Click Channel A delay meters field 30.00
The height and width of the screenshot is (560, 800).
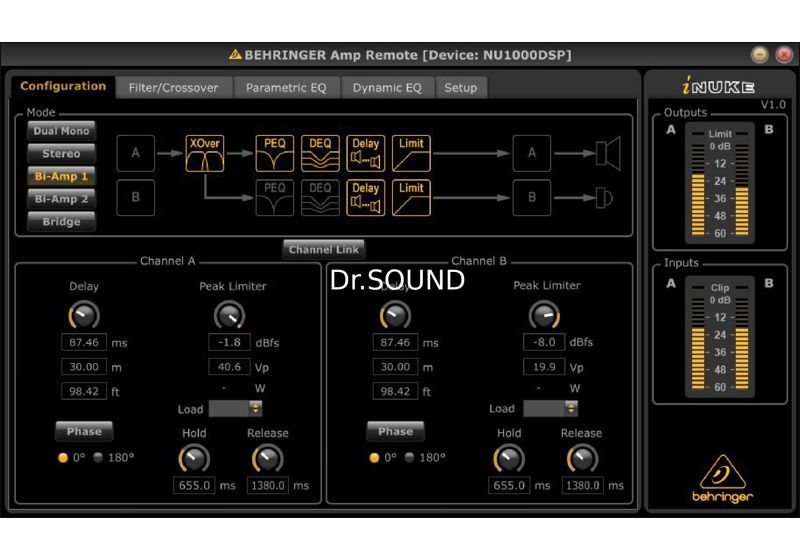coord(84,367)
